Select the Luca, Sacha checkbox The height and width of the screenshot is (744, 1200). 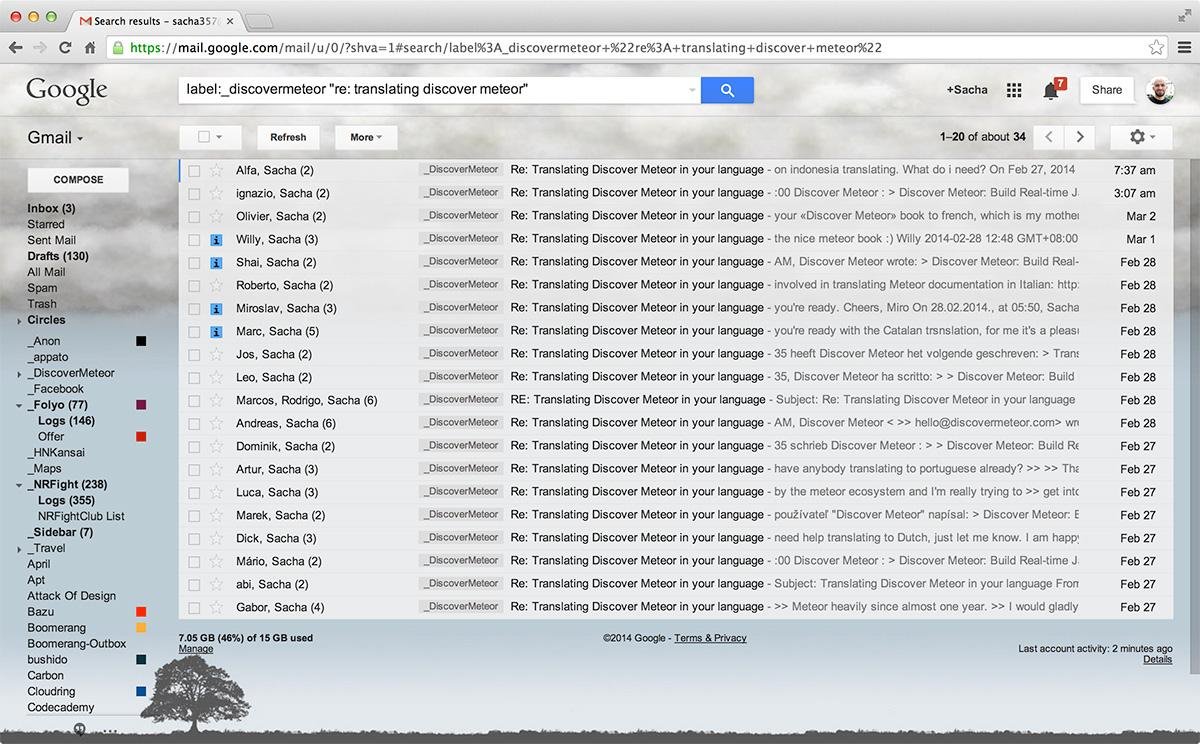[194, 492]
